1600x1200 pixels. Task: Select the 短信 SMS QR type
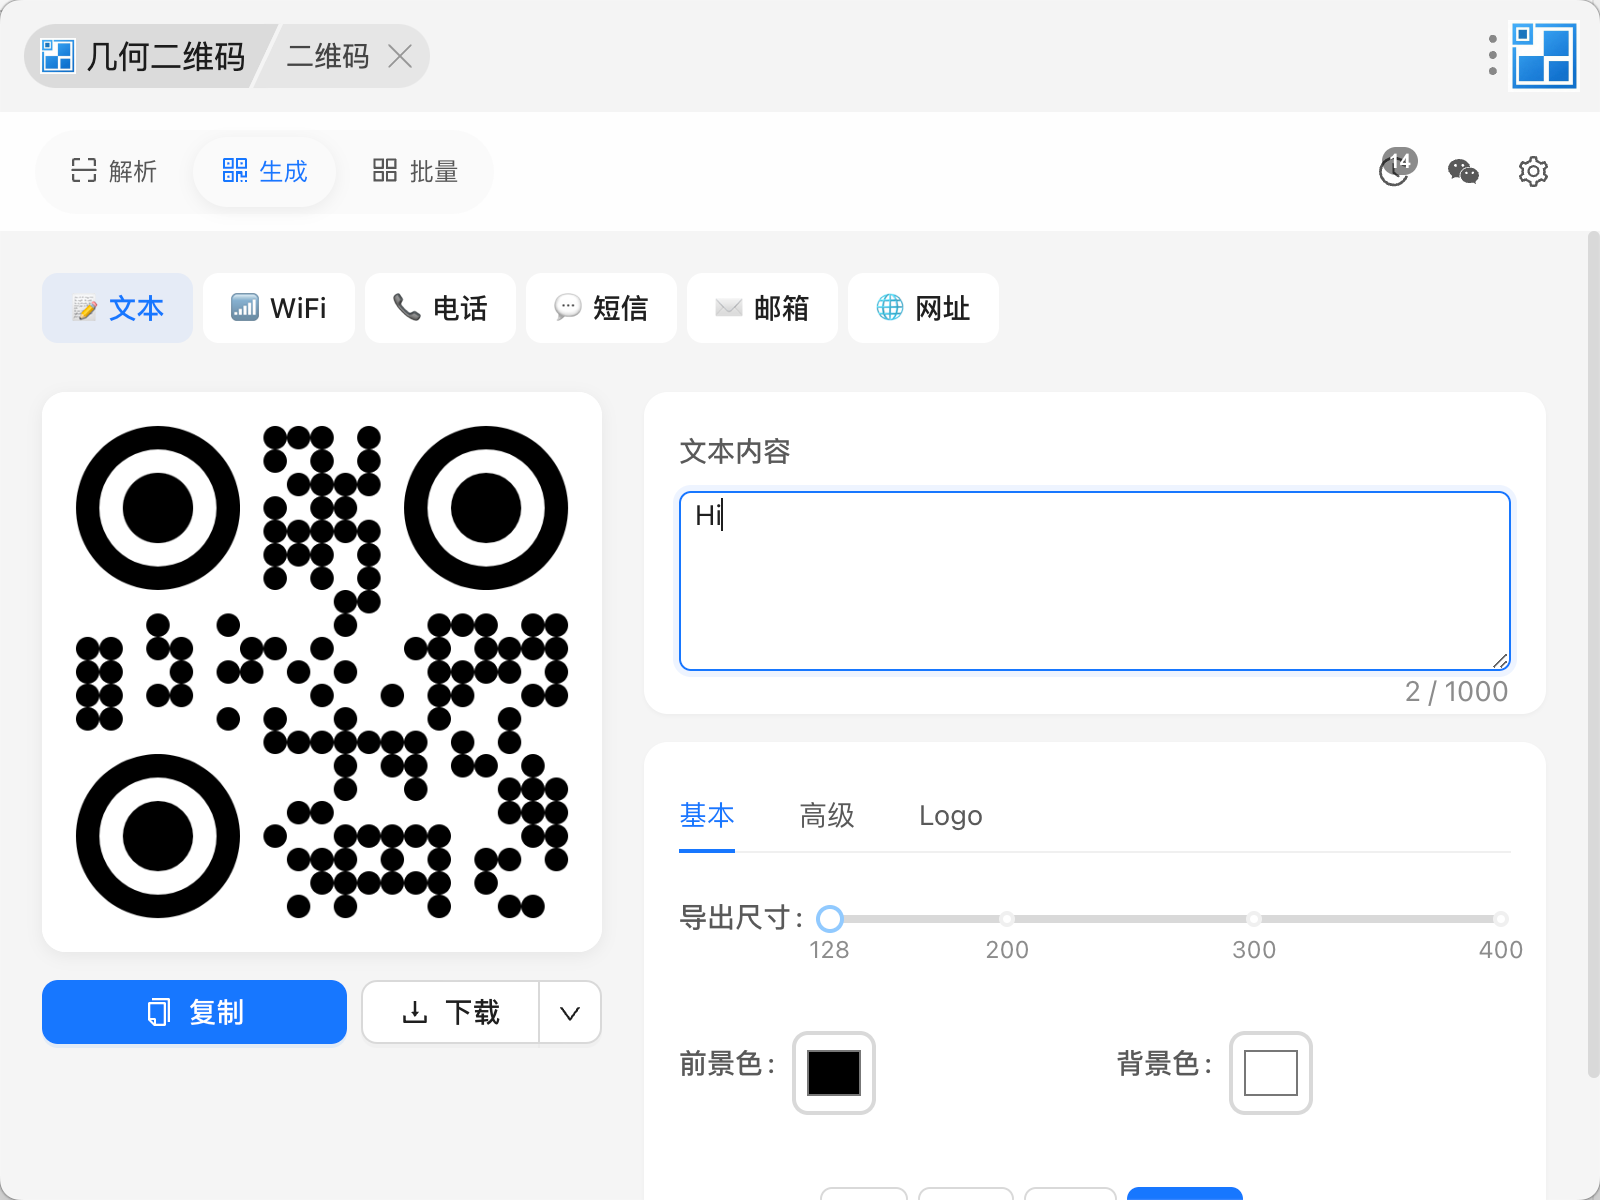click(601, 308)
